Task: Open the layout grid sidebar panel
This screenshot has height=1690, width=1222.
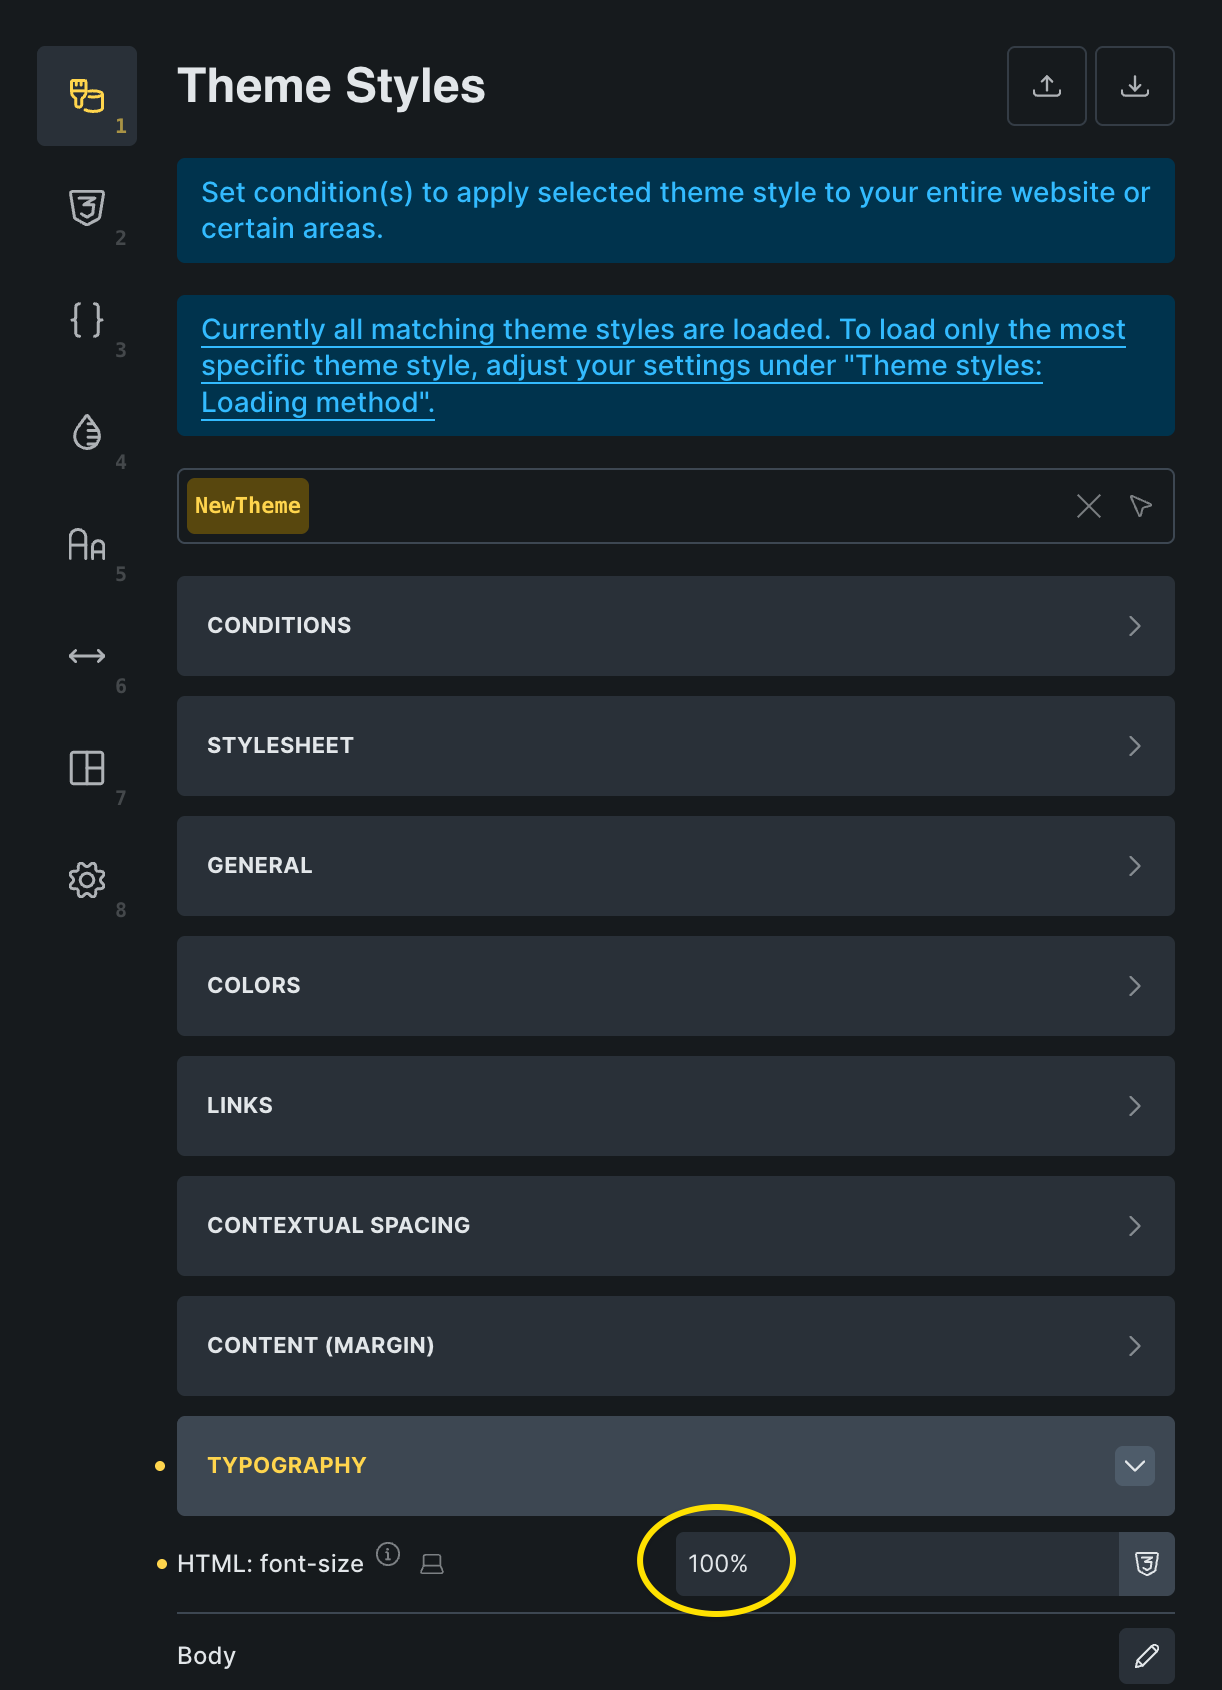Action: (x=87, y=768)
